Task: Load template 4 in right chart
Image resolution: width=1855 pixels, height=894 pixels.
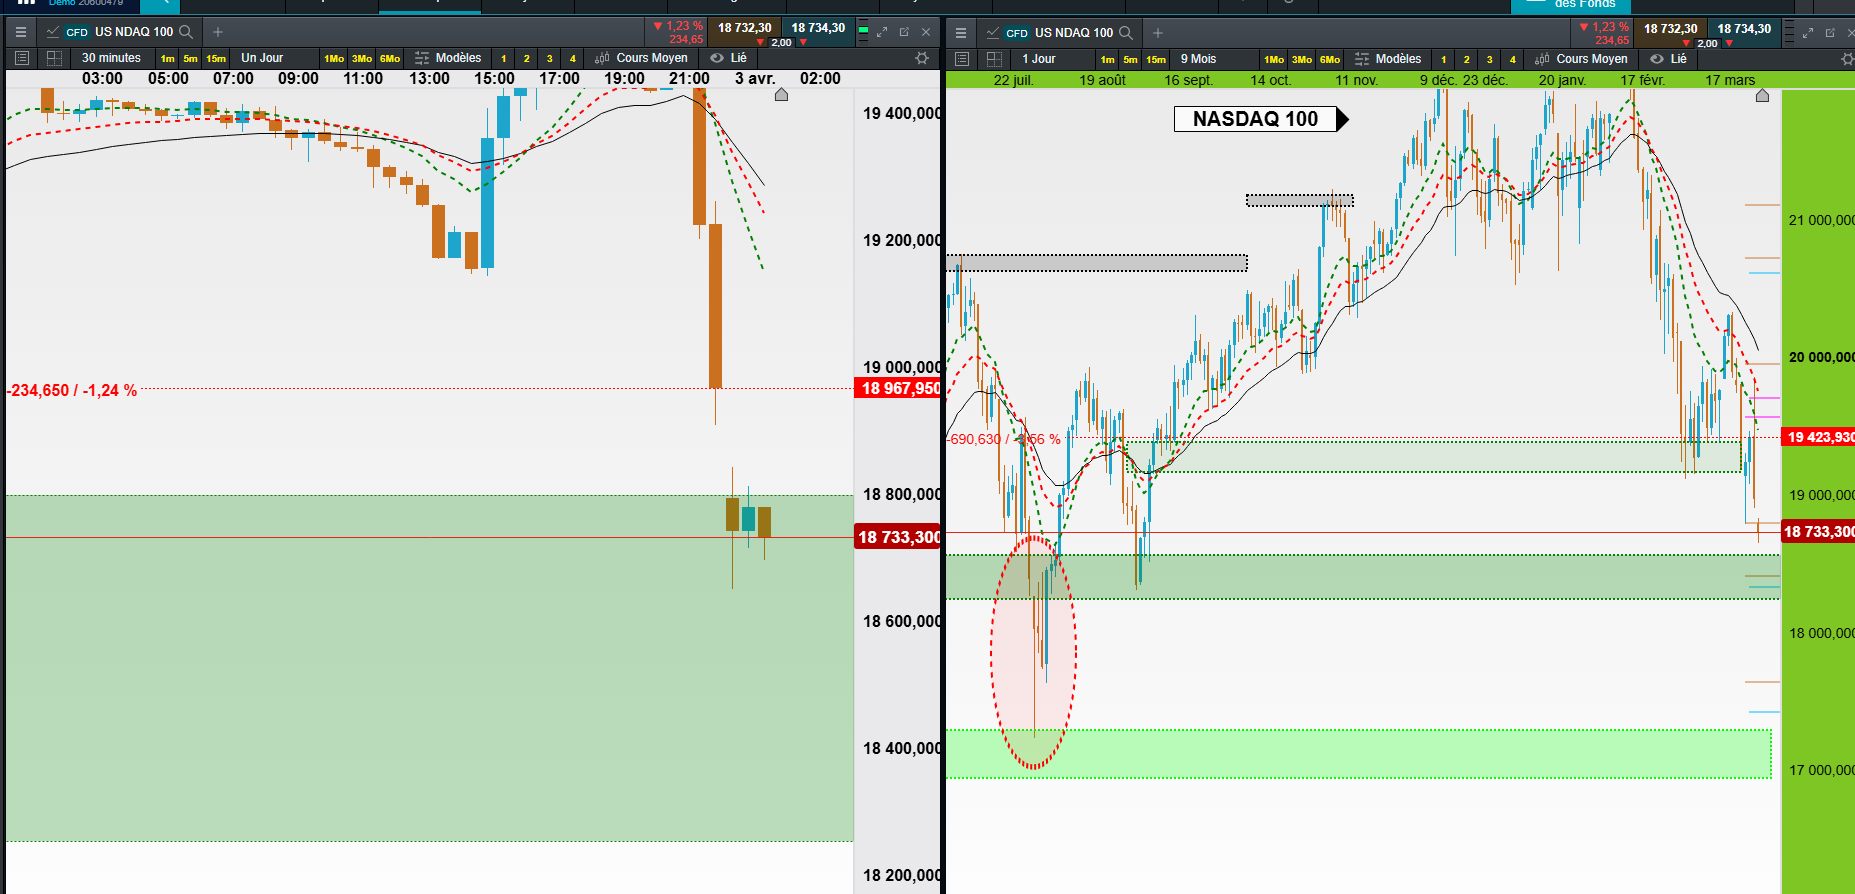Action: click(1513, 59)
